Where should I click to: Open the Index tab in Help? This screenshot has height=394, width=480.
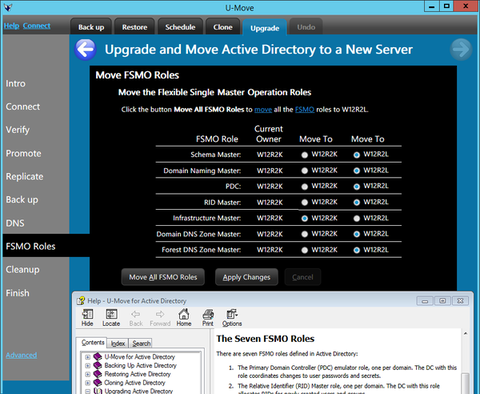tap(118, 343)
